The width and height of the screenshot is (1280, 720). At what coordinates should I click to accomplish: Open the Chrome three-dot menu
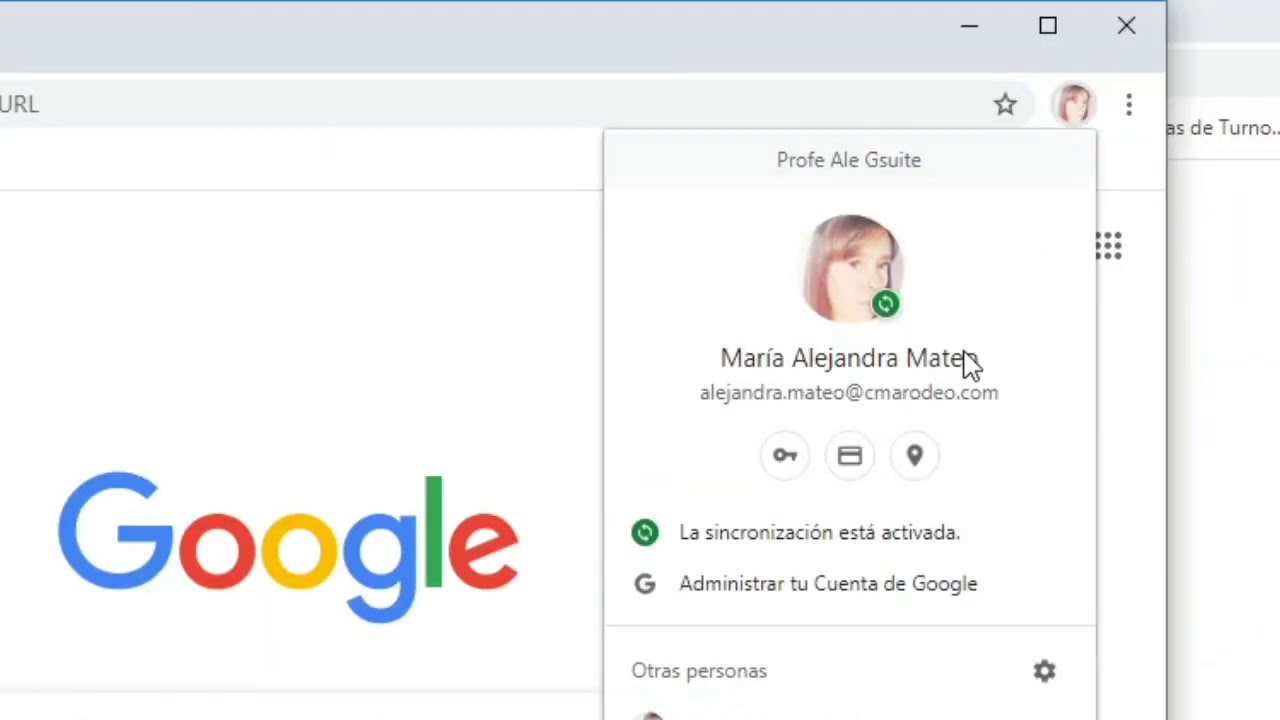click(1129, 104)
